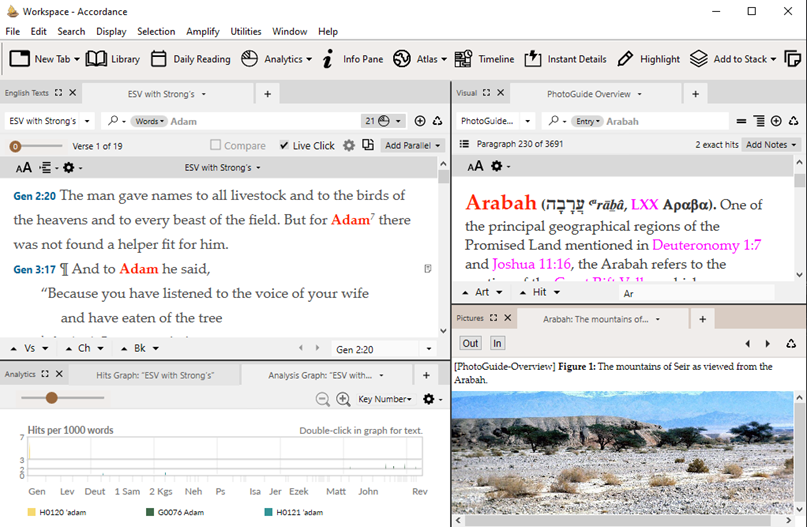The width and height of the screenshot is (807, 527).
Task: Open the Key Number dropdown
Action: click(385, 399)
